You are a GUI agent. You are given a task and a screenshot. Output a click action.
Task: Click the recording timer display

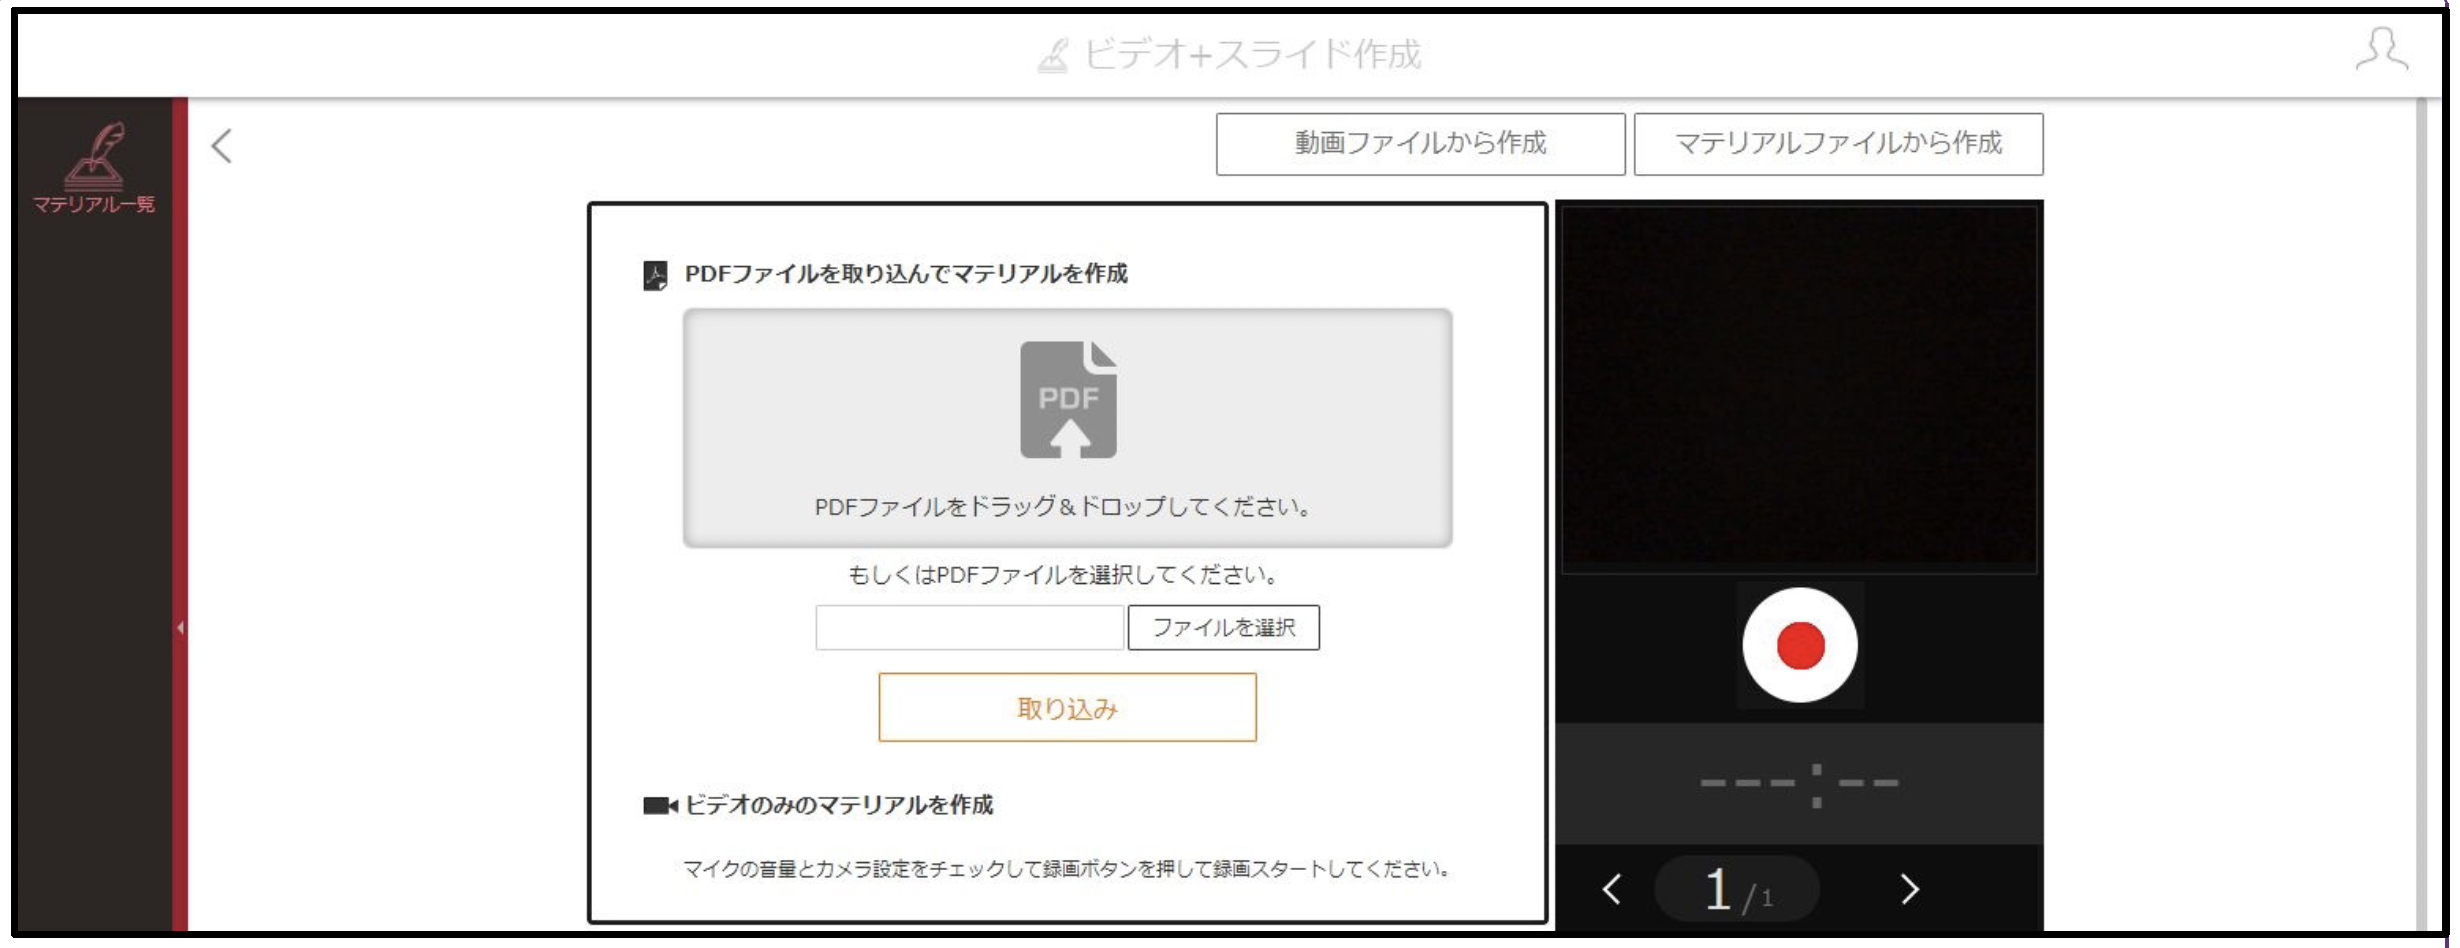coord(1799,784)
